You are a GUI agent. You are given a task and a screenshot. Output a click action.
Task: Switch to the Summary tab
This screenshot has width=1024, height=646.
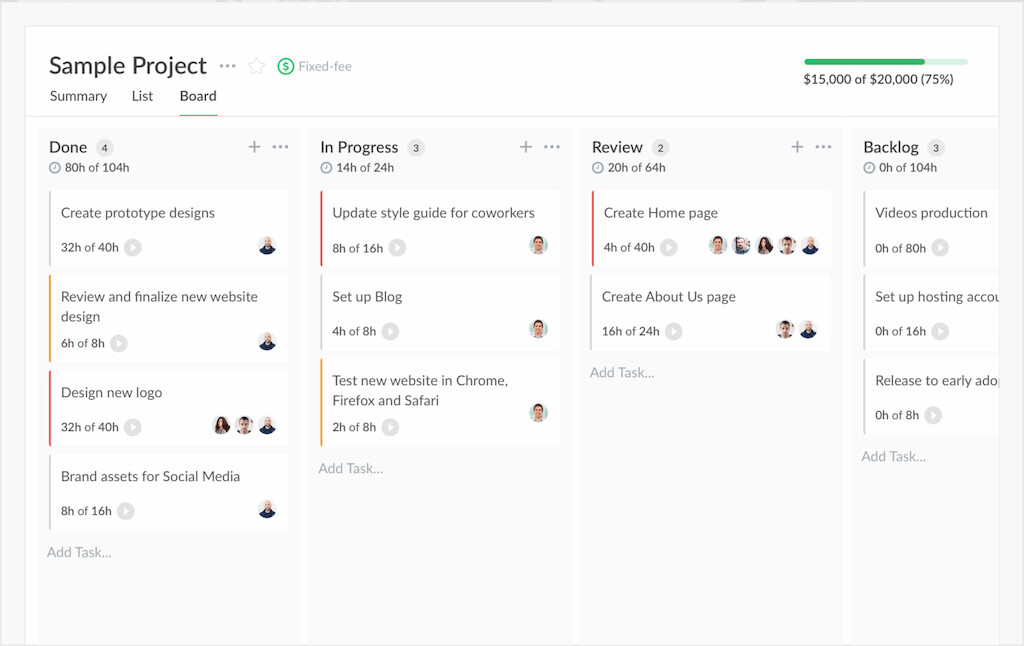tap(77, 96)
